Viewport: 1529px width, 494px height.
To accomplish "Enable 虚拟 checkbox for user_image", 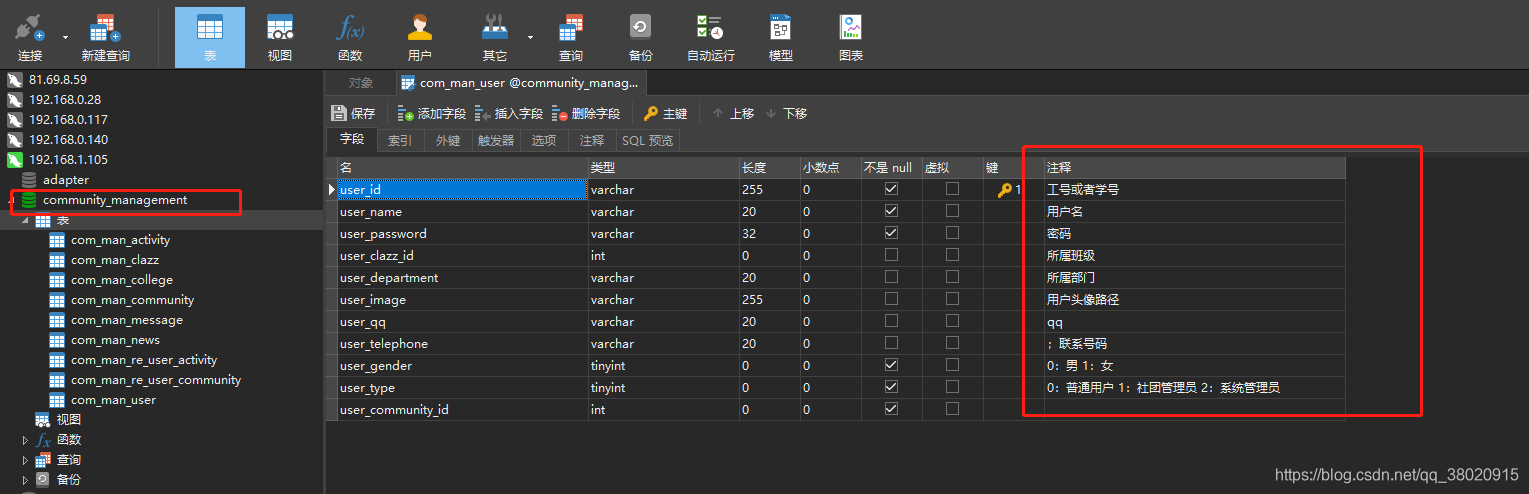I will point(952,299).
